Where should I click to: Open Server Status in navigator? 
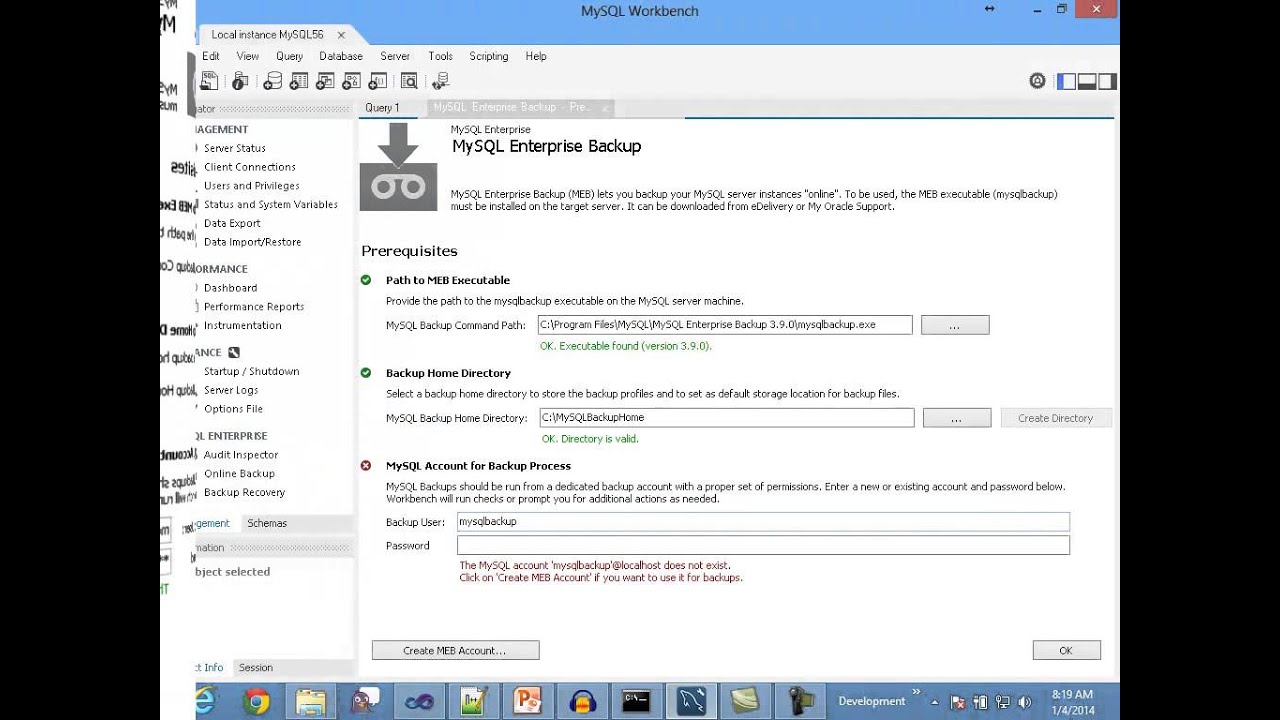234,148
